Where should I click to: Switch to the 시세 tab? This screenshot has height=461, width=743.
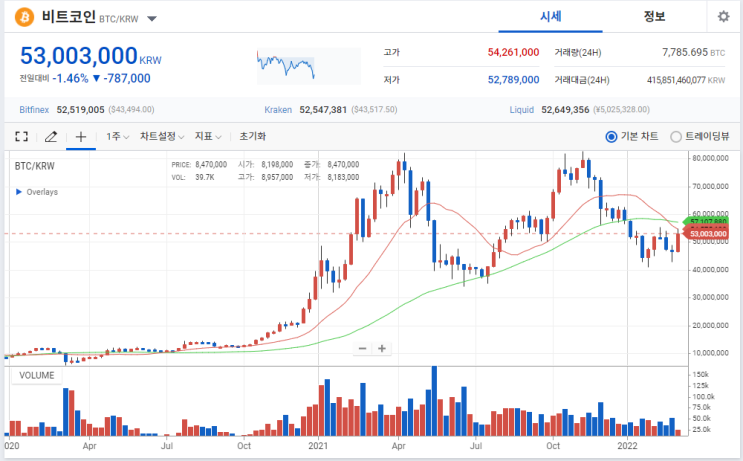point(550,17)
